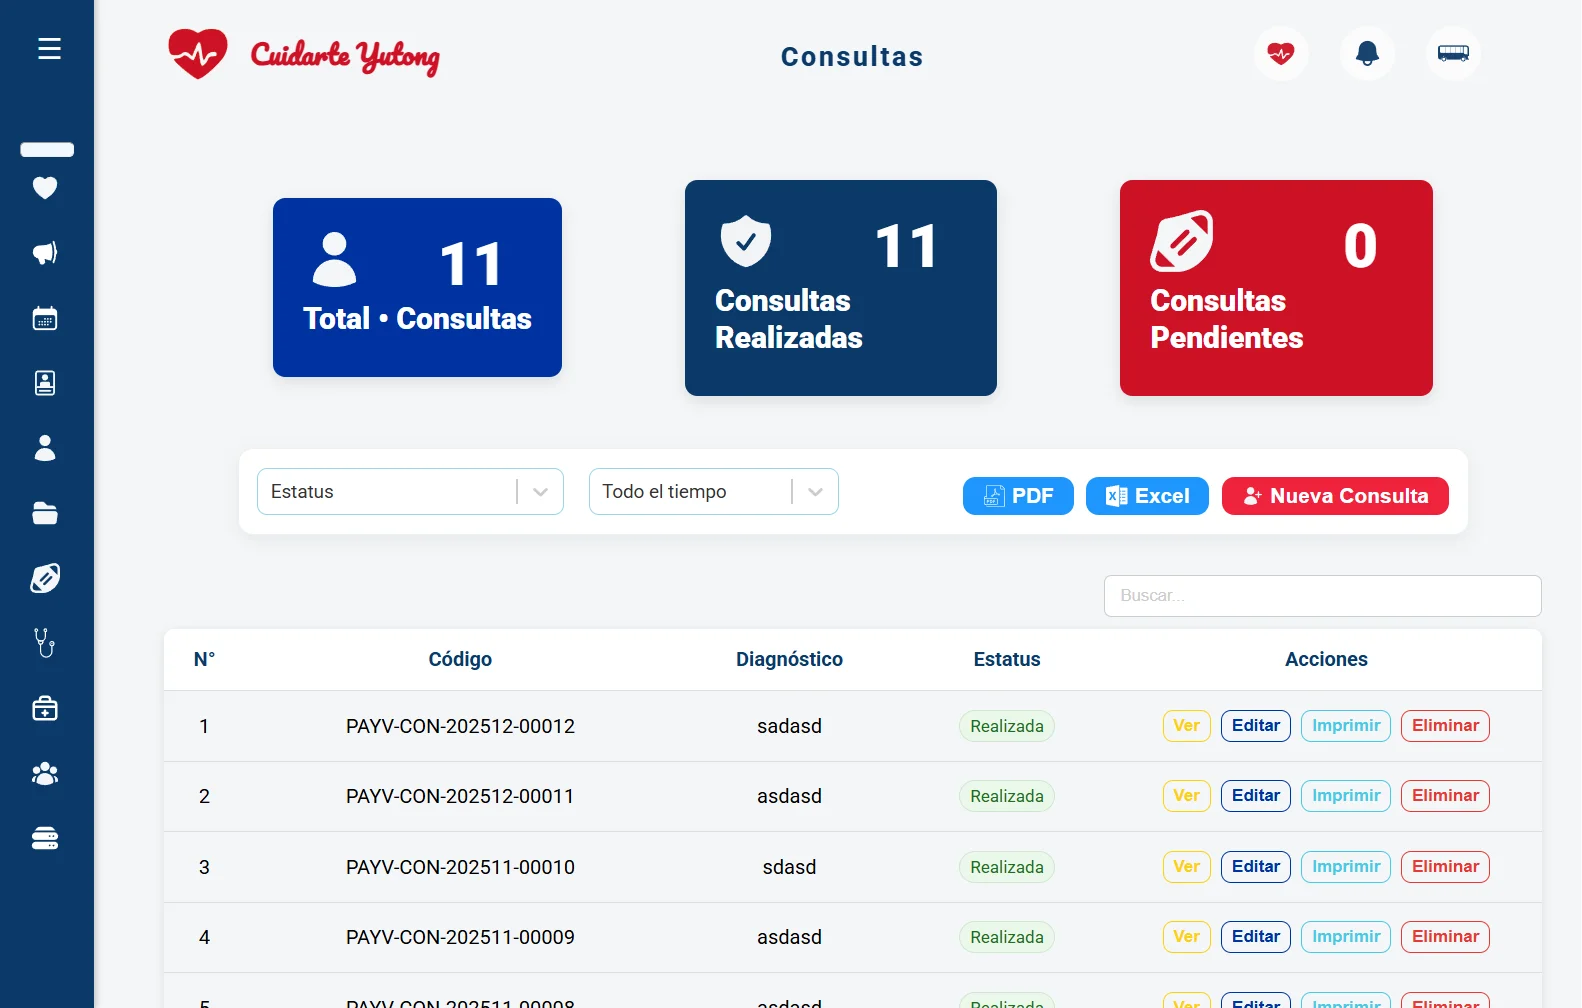Open the Todo el tiempo date dropdown

[714, 492]
